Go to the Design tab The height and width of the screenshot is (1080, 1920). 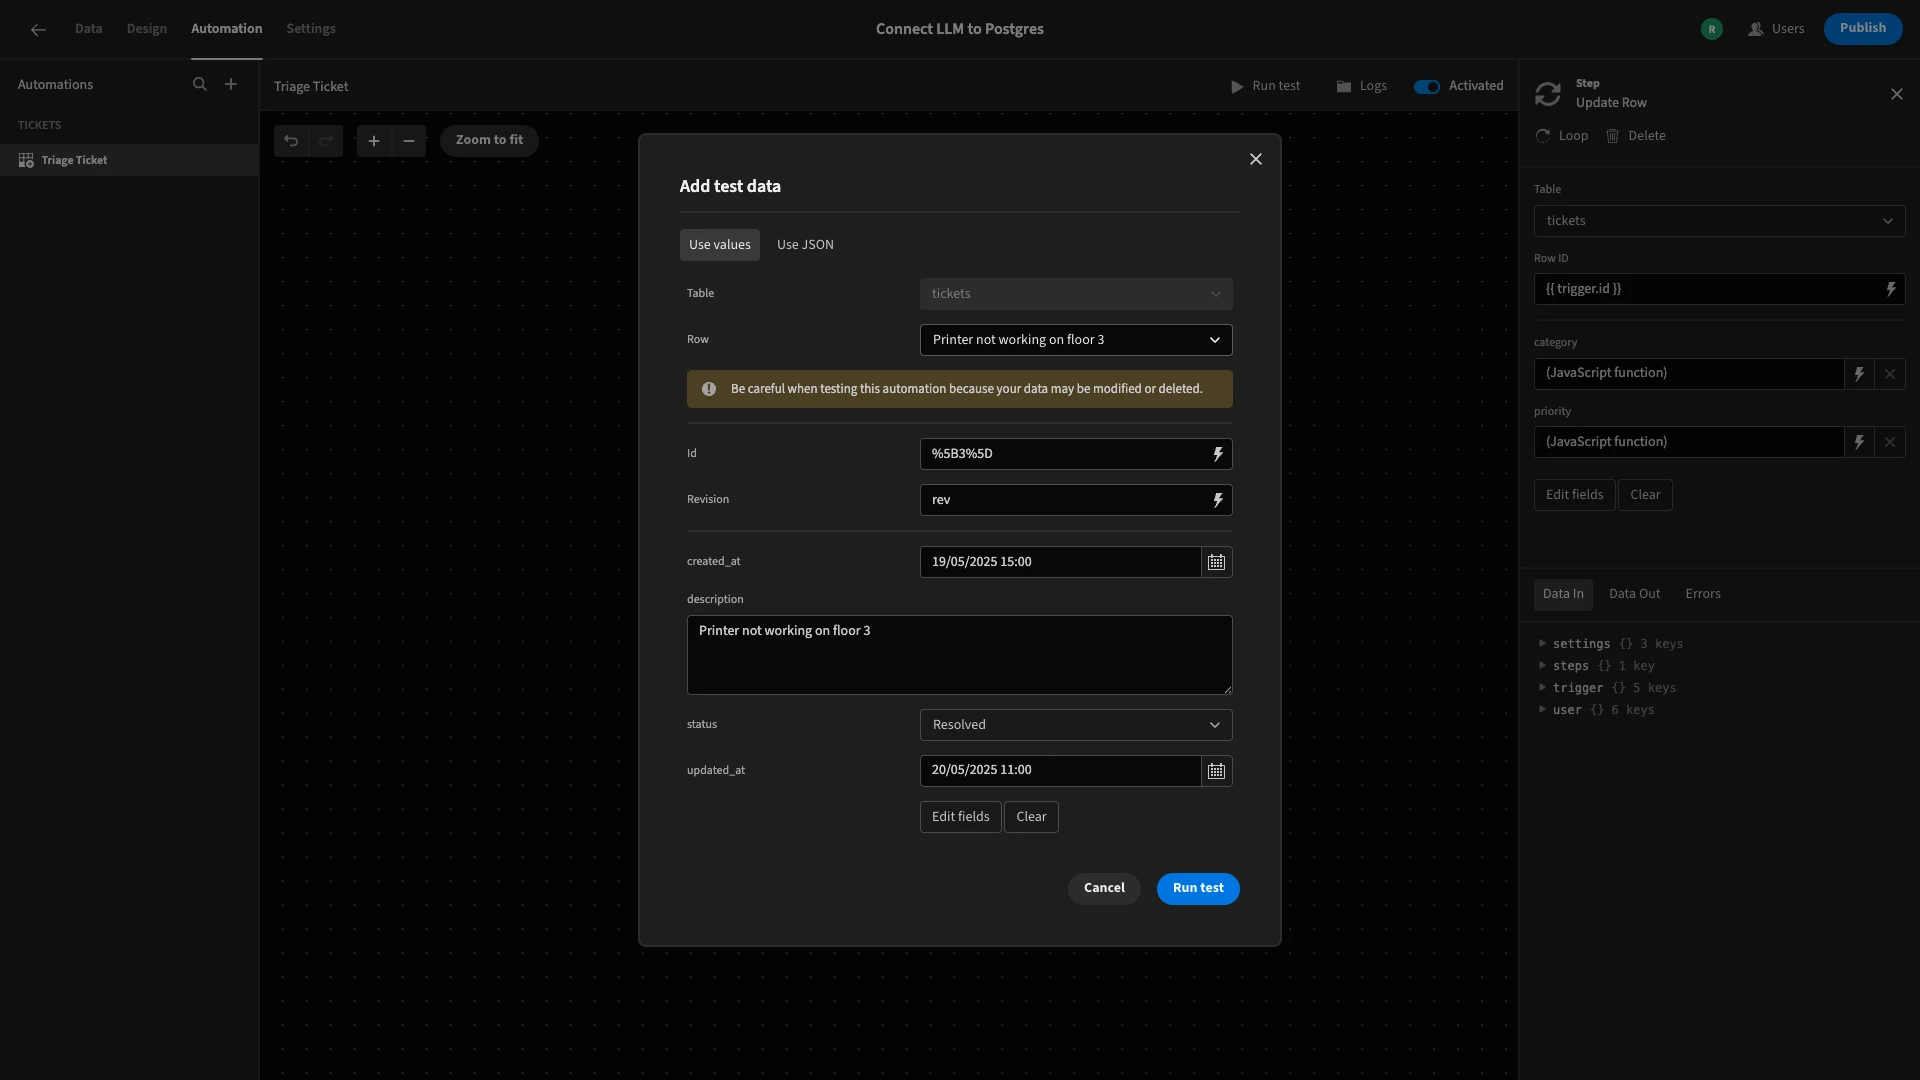coord(147,29)
